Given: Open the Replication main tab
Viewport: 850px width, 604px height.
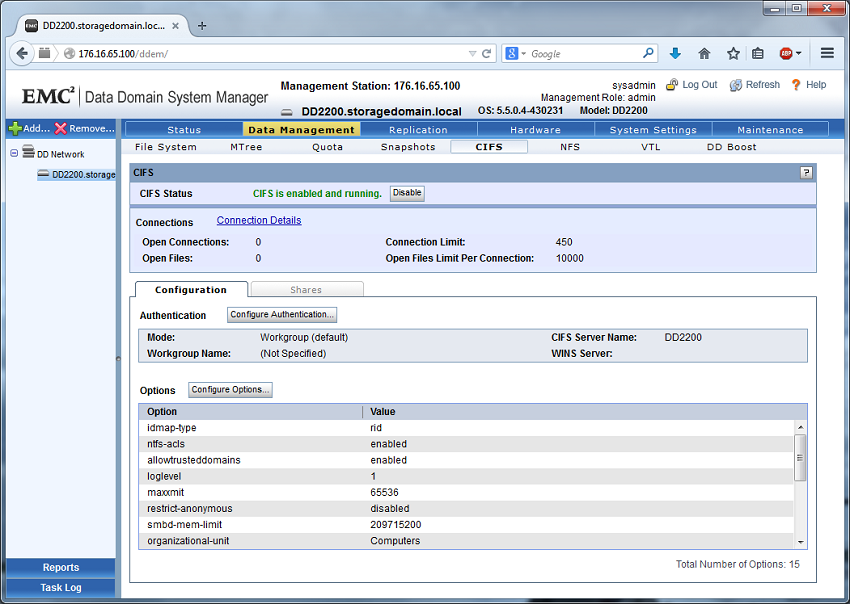Looking at the screenshot, I should [418, 130].
